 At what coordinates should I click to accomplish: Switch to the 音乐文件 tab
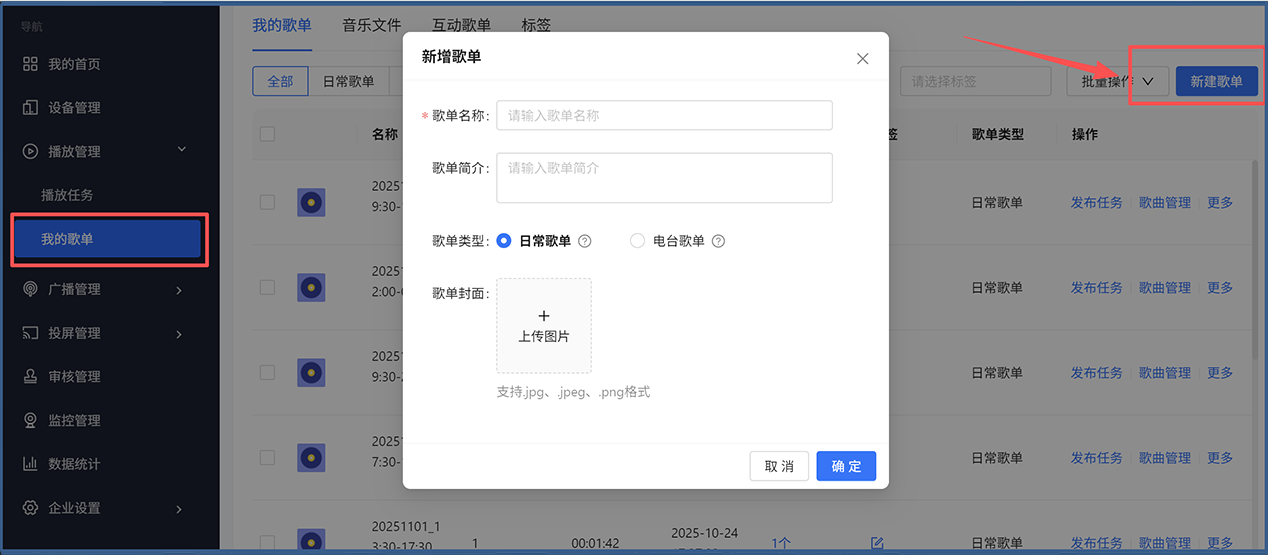coord(371,25)
